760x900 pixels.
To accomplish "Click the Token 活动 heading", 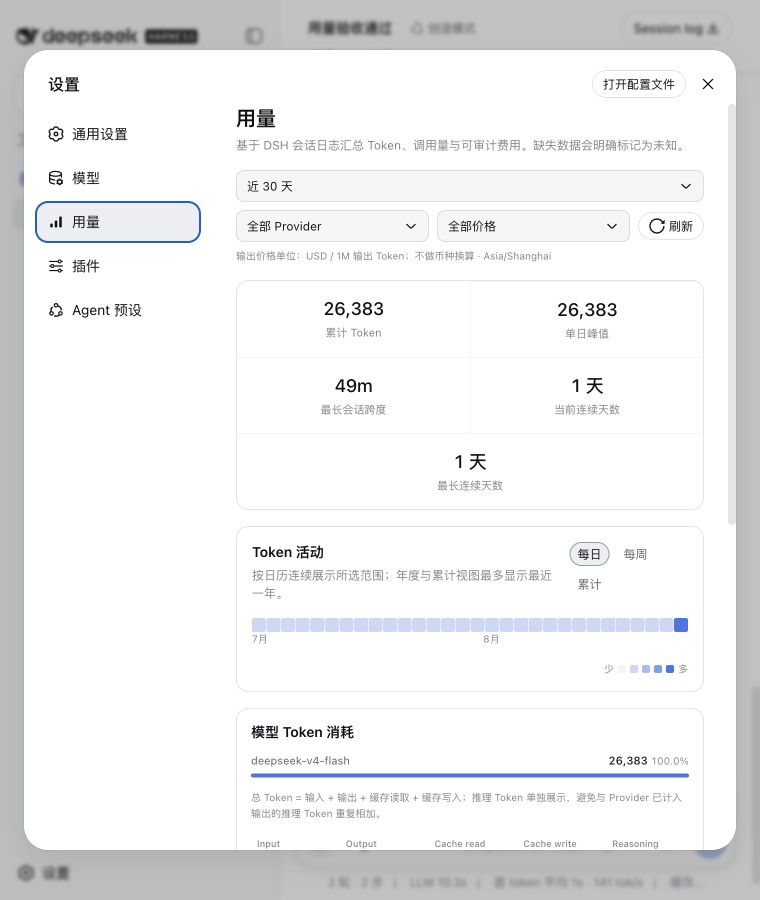I will pos(288,552).
